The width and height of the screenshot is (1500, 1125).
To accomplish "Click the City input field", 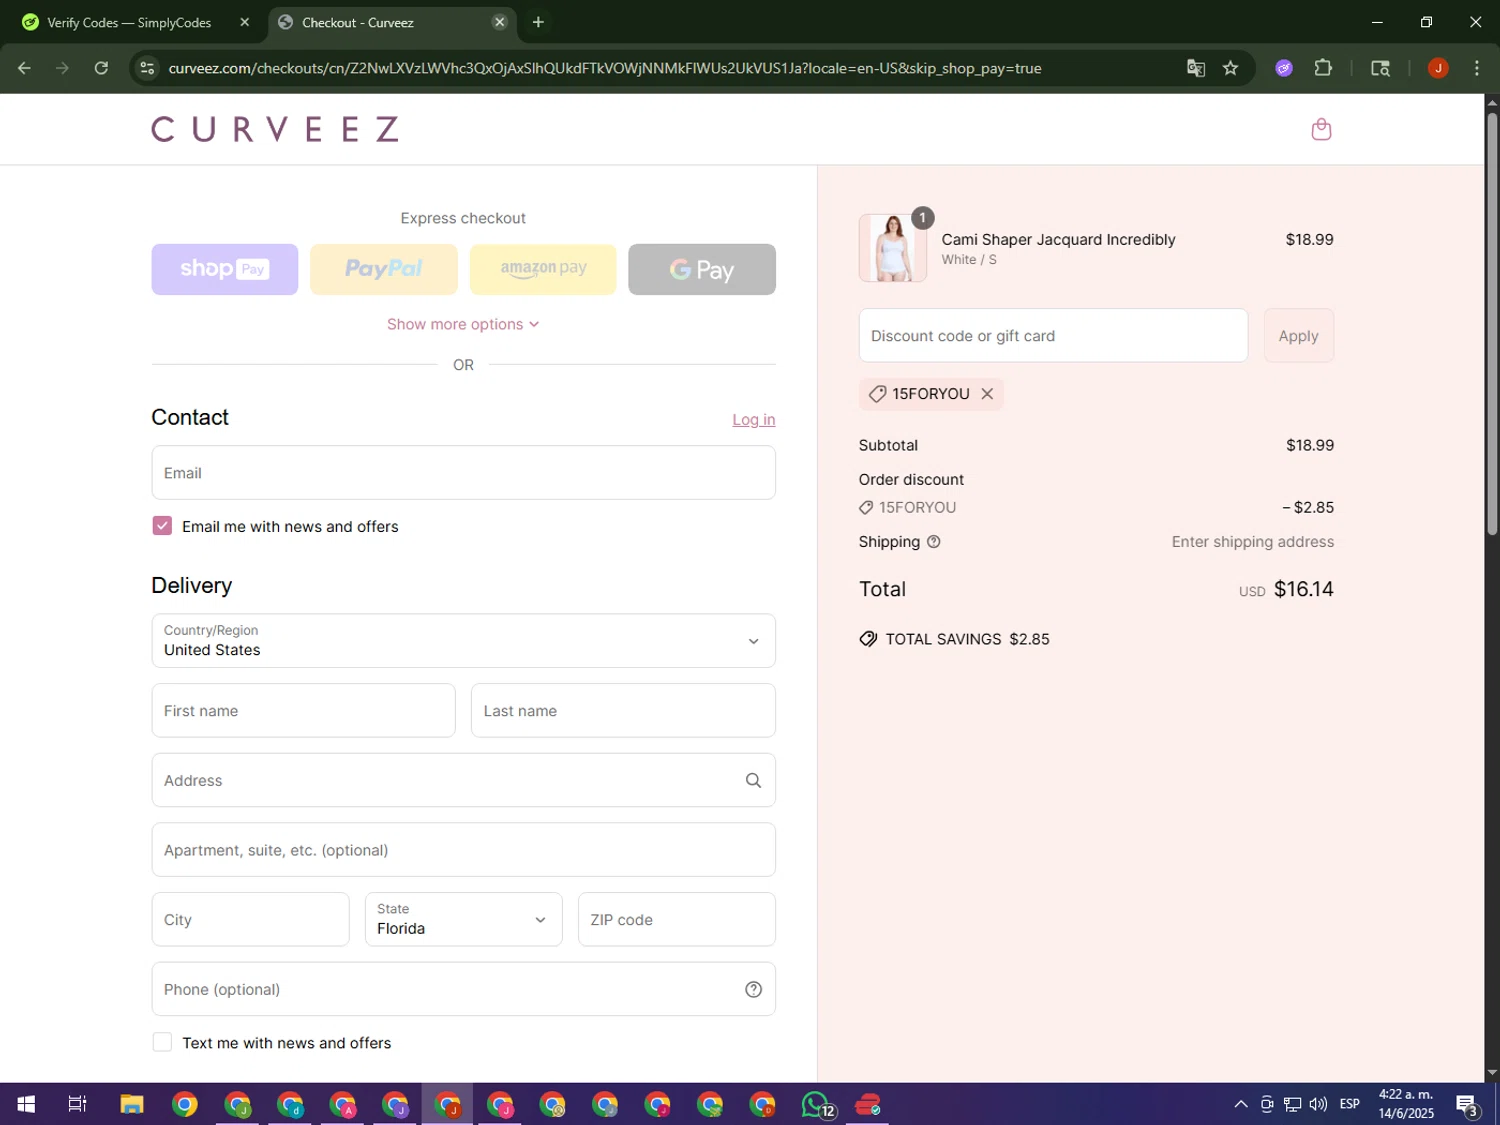I will point(250,919).
